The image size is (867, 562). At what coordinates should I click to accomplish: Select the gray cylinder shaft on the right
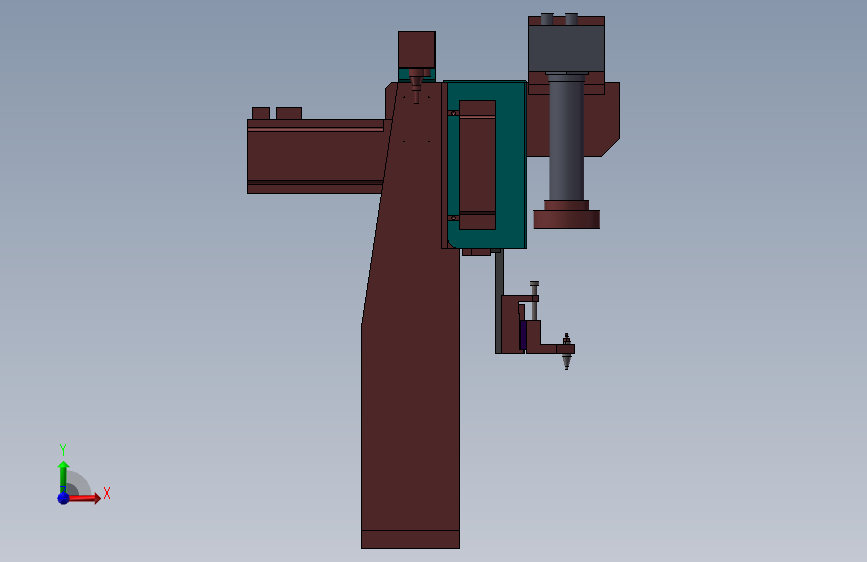point(567,138)
